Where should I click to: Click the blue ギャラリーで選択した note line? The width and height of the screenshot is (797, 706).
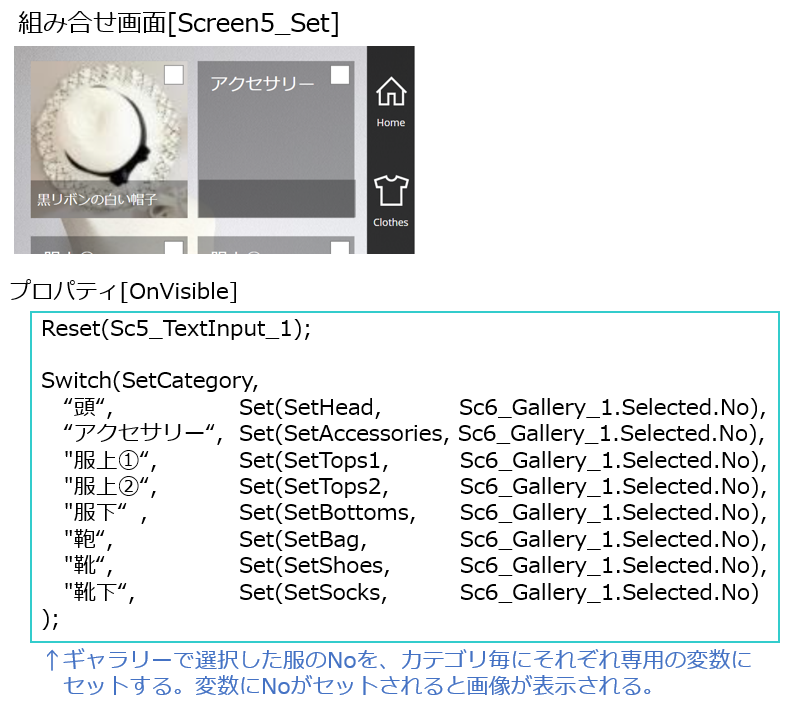click(398, 660)
